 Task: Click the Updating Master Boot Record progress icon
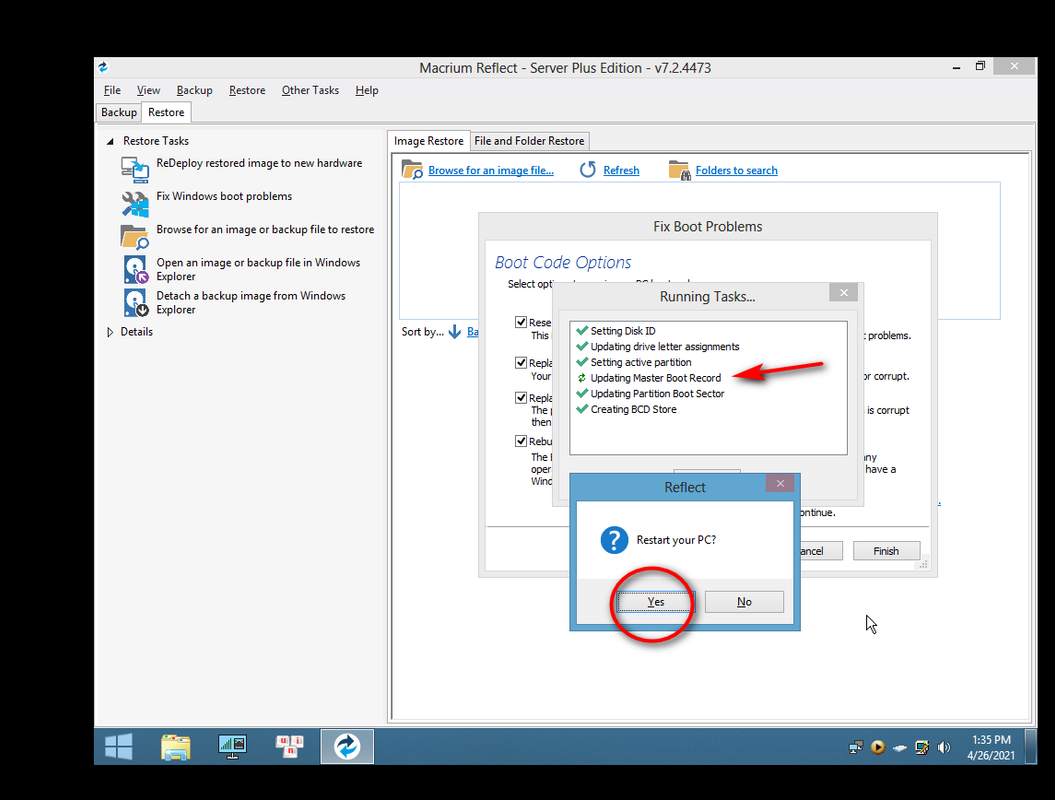(582, 377)
